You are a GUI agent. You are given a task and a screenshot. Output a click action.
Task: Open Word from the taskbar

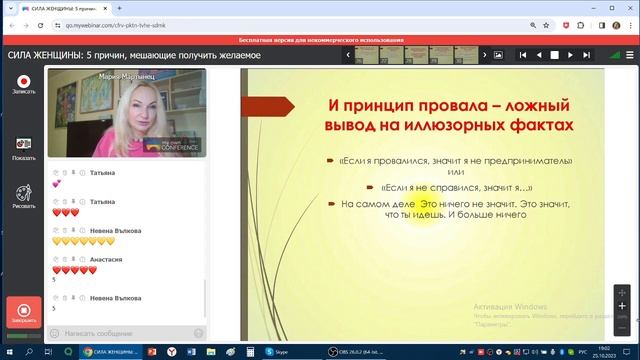coord(191,352)
